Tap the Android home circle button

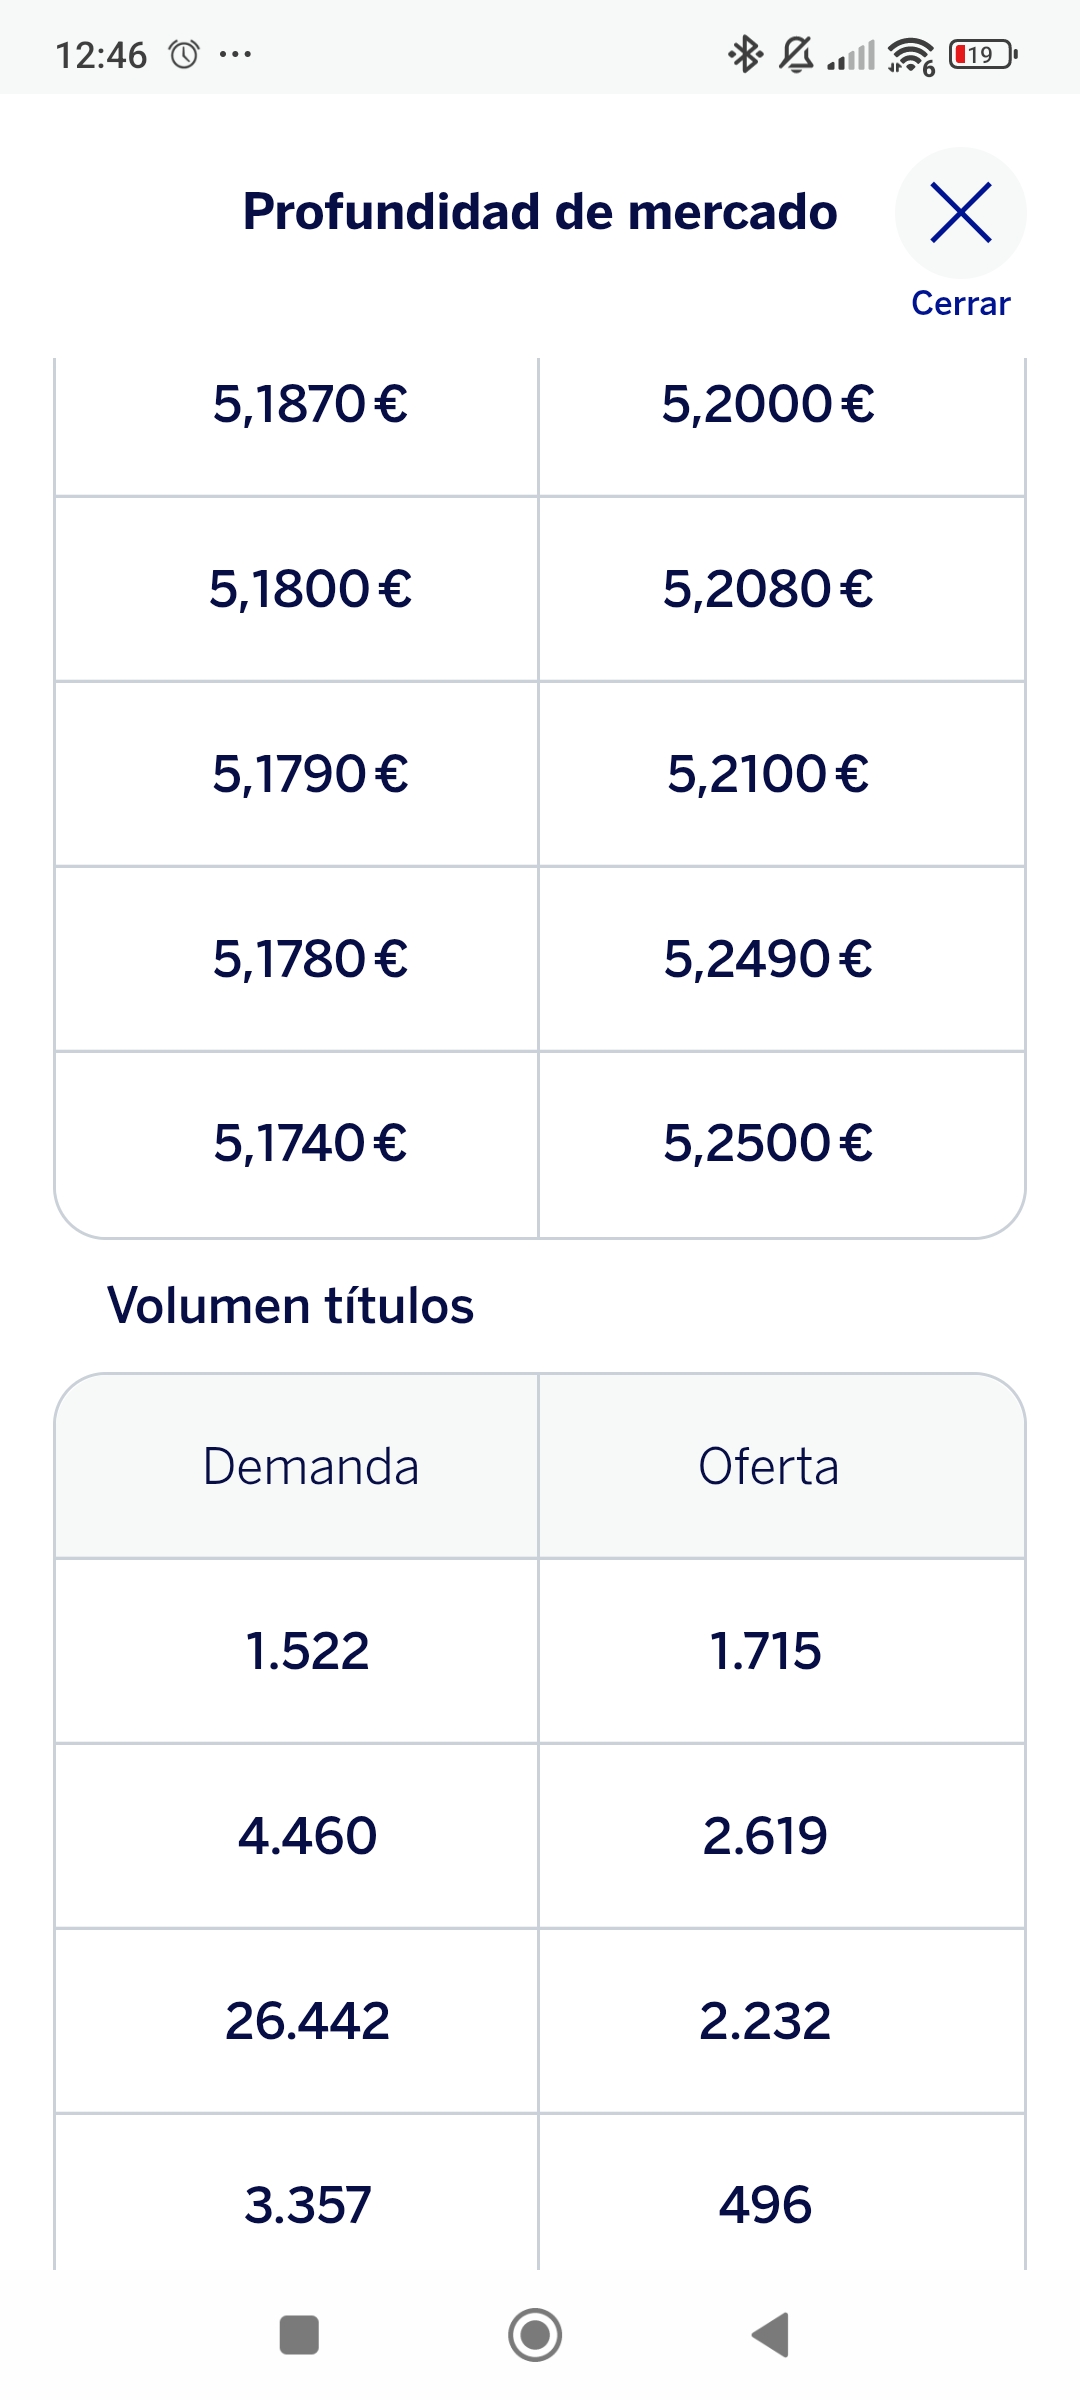click(x=535, y=2335)
